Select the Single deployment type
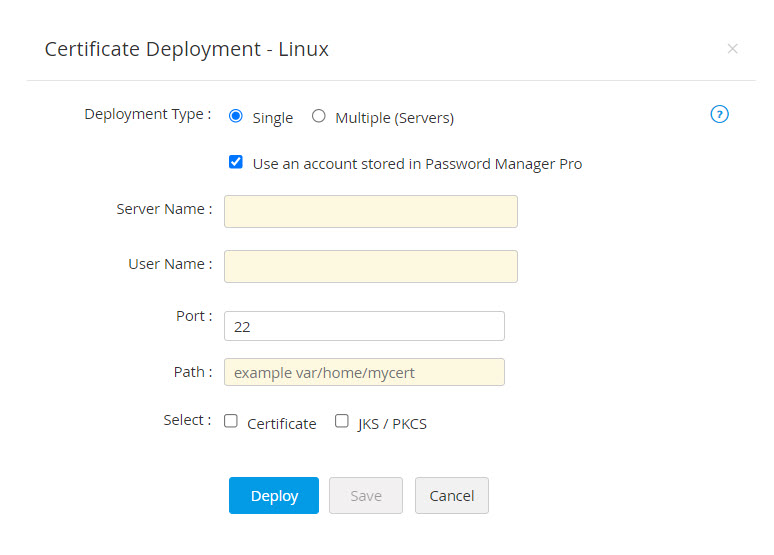The height and width of the screenshot is (555, 774). point(236,116)
